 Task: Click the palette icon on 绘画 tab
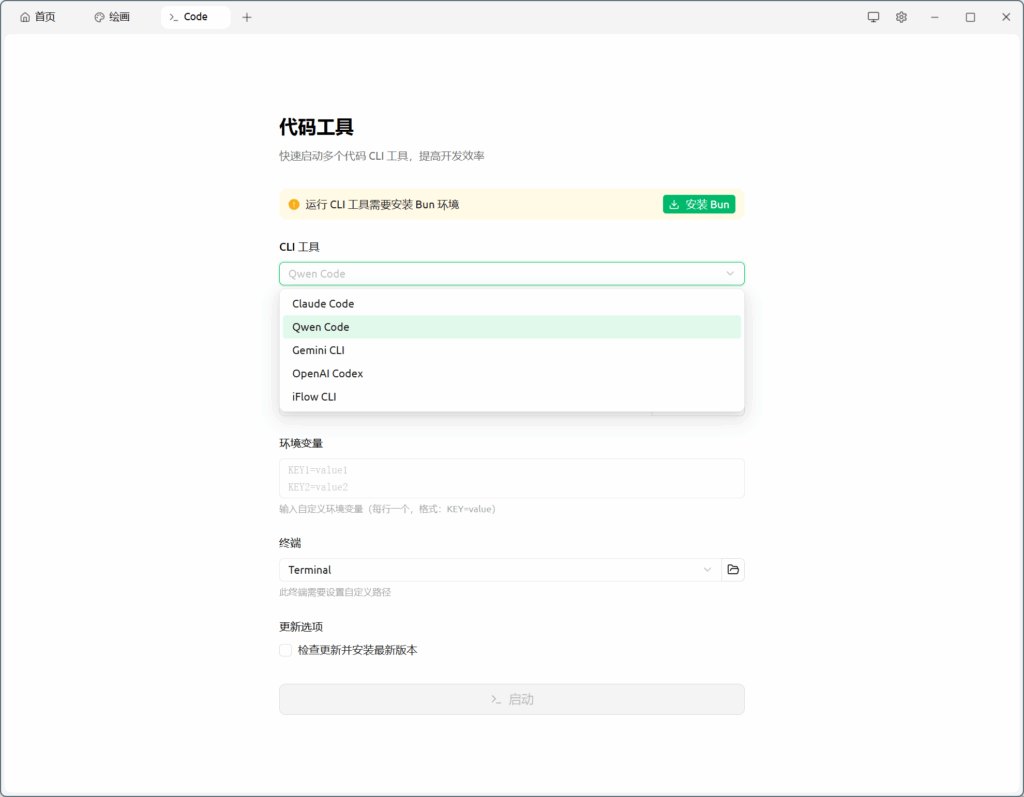(x=99, y=17)
